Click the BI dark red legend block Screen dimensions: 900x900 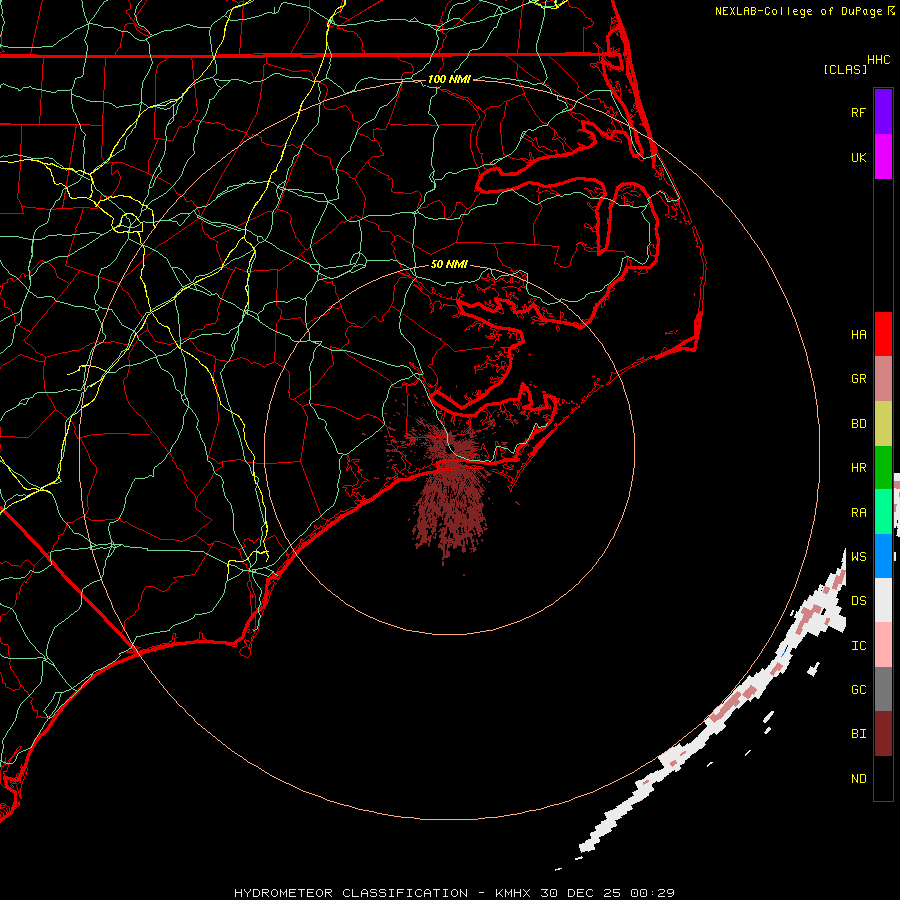pos(883,734)
